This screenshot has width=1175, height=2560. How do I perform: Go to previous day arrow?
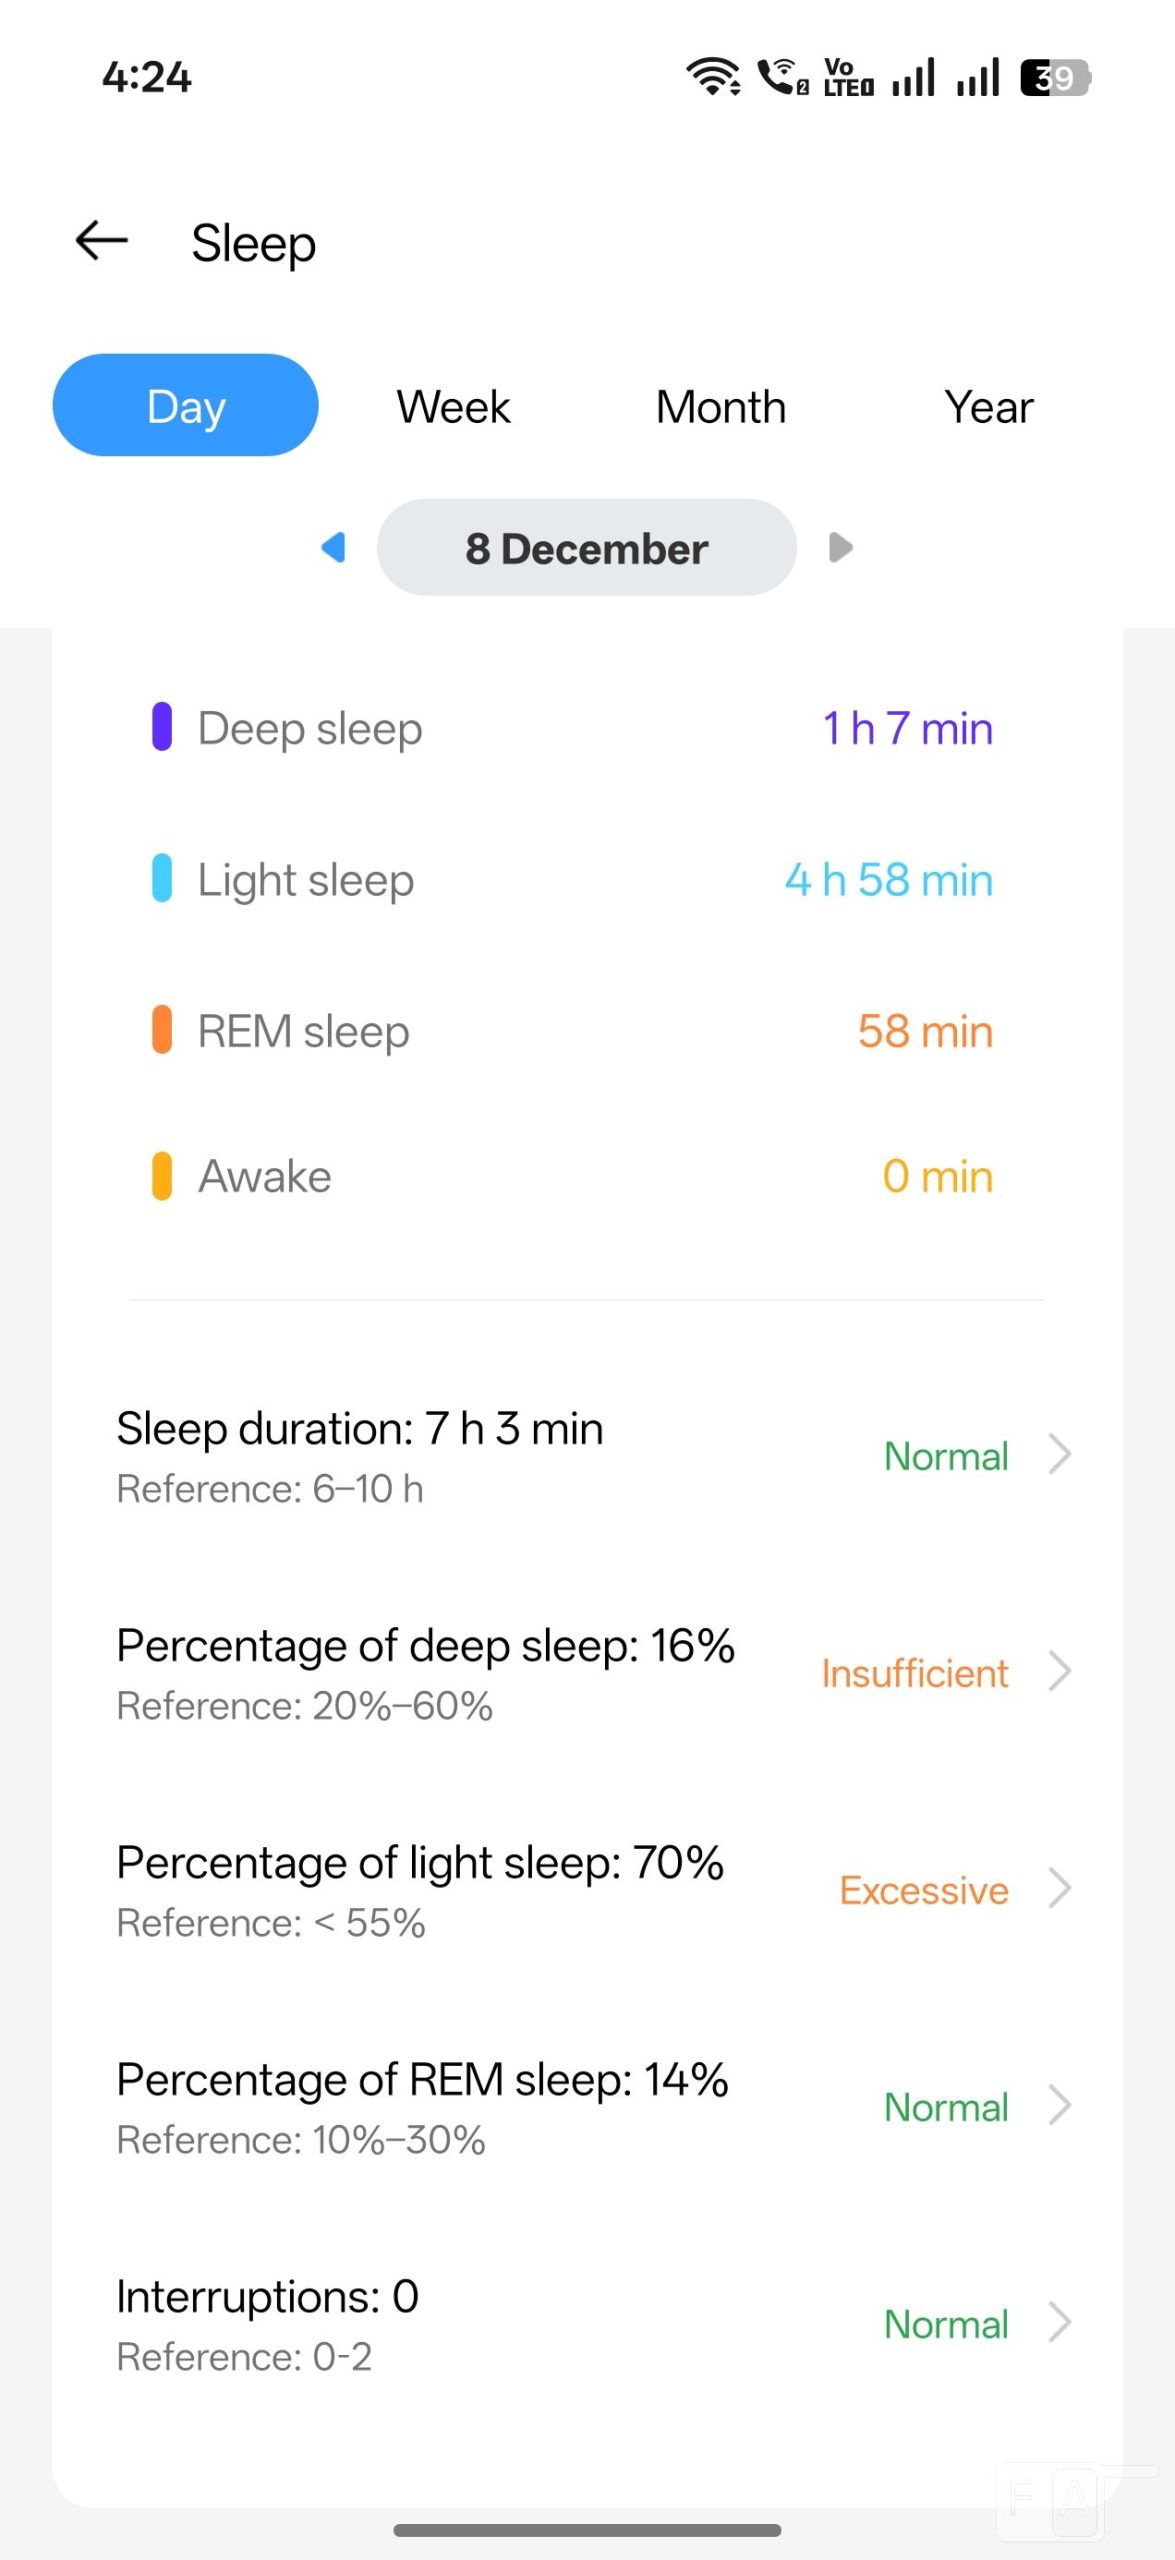pos(334,547)
